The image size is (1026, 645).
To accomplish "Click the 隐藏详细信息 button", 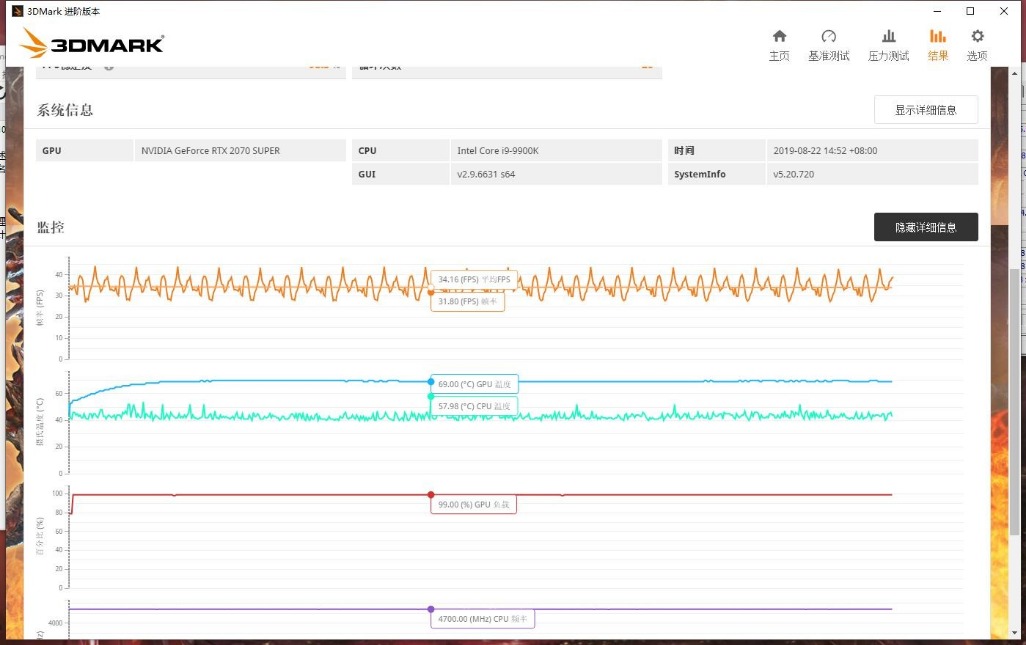I will [926, 227].
